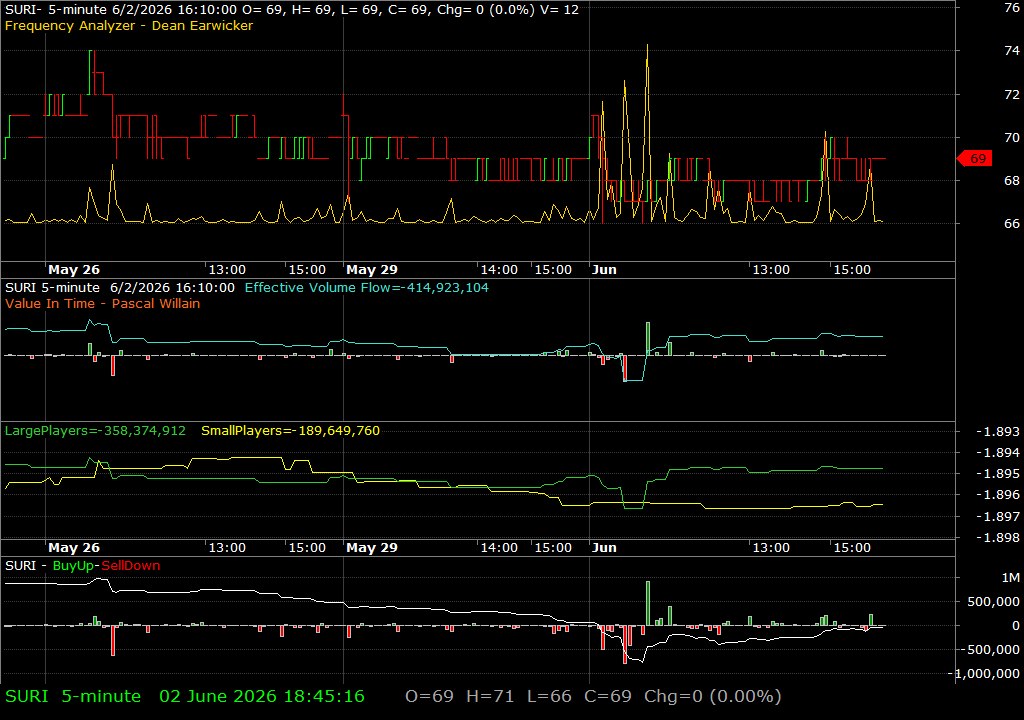Click the SURI 5-minute status bar label
This screenshot has height=720, width=1024.
click(73, 696)
